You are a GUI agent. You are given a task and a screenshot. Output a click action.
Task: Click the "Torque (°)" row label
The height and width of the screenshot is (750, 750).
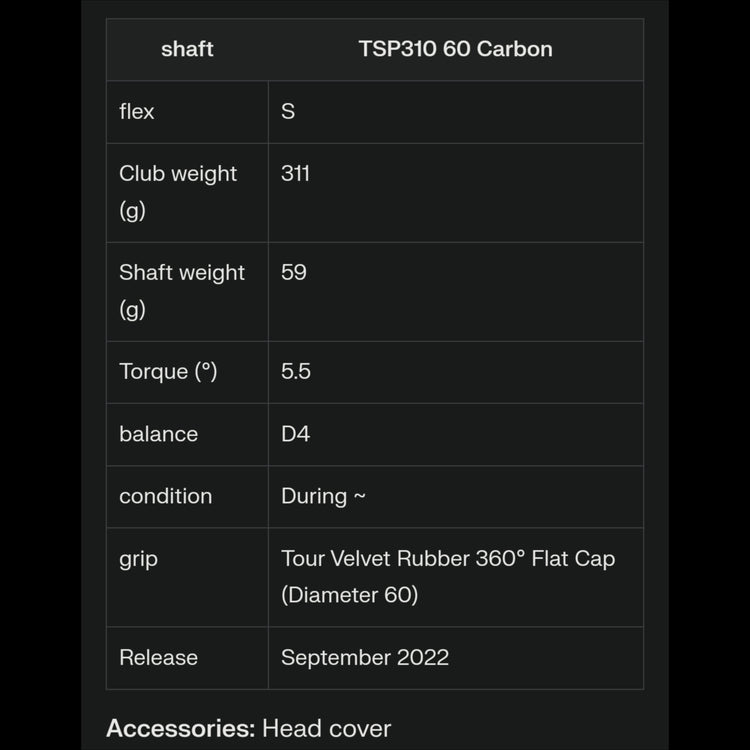[x=168, y=371]
